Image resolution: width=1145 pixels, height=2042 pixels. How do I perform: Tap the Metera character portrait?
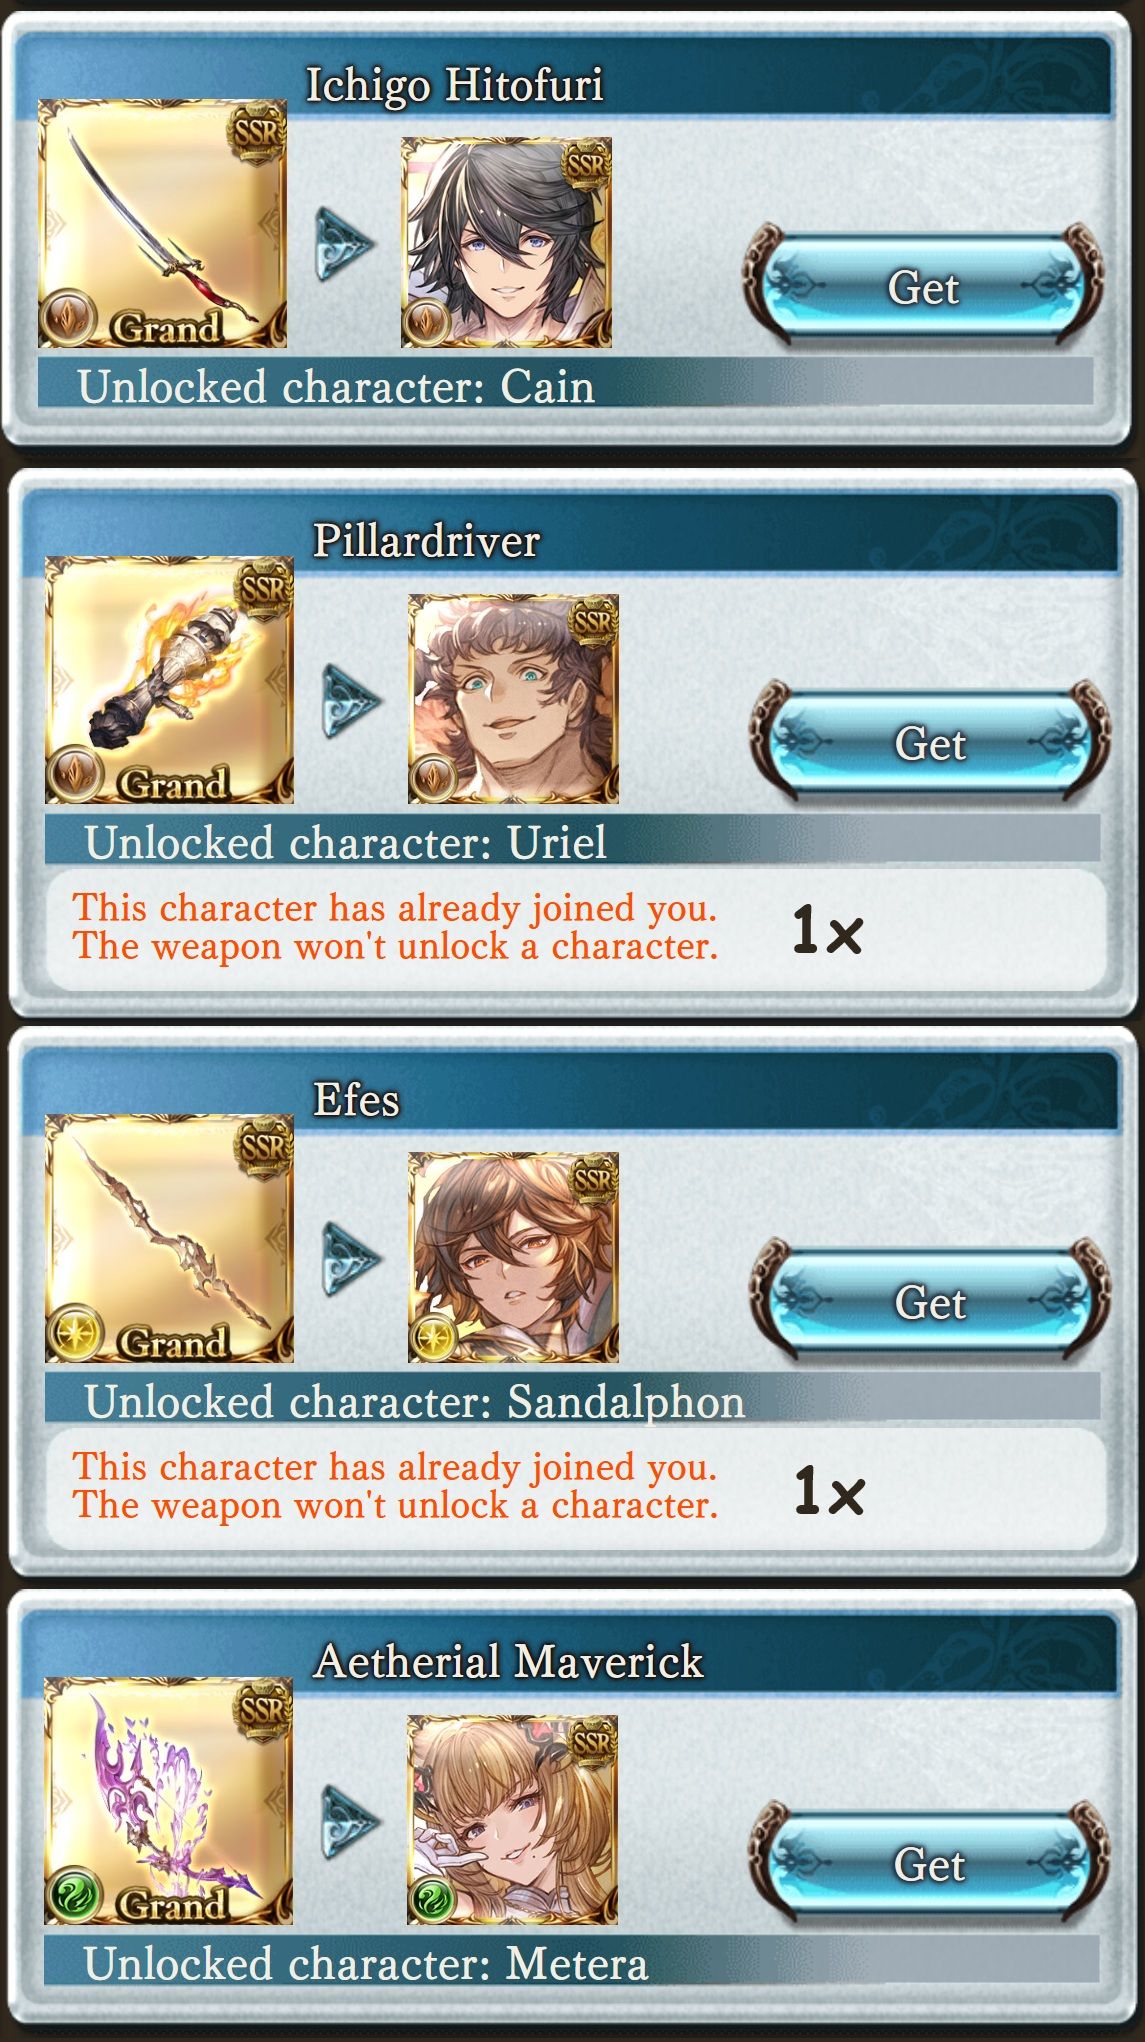pyautogui.click(x=512, y=1820)
